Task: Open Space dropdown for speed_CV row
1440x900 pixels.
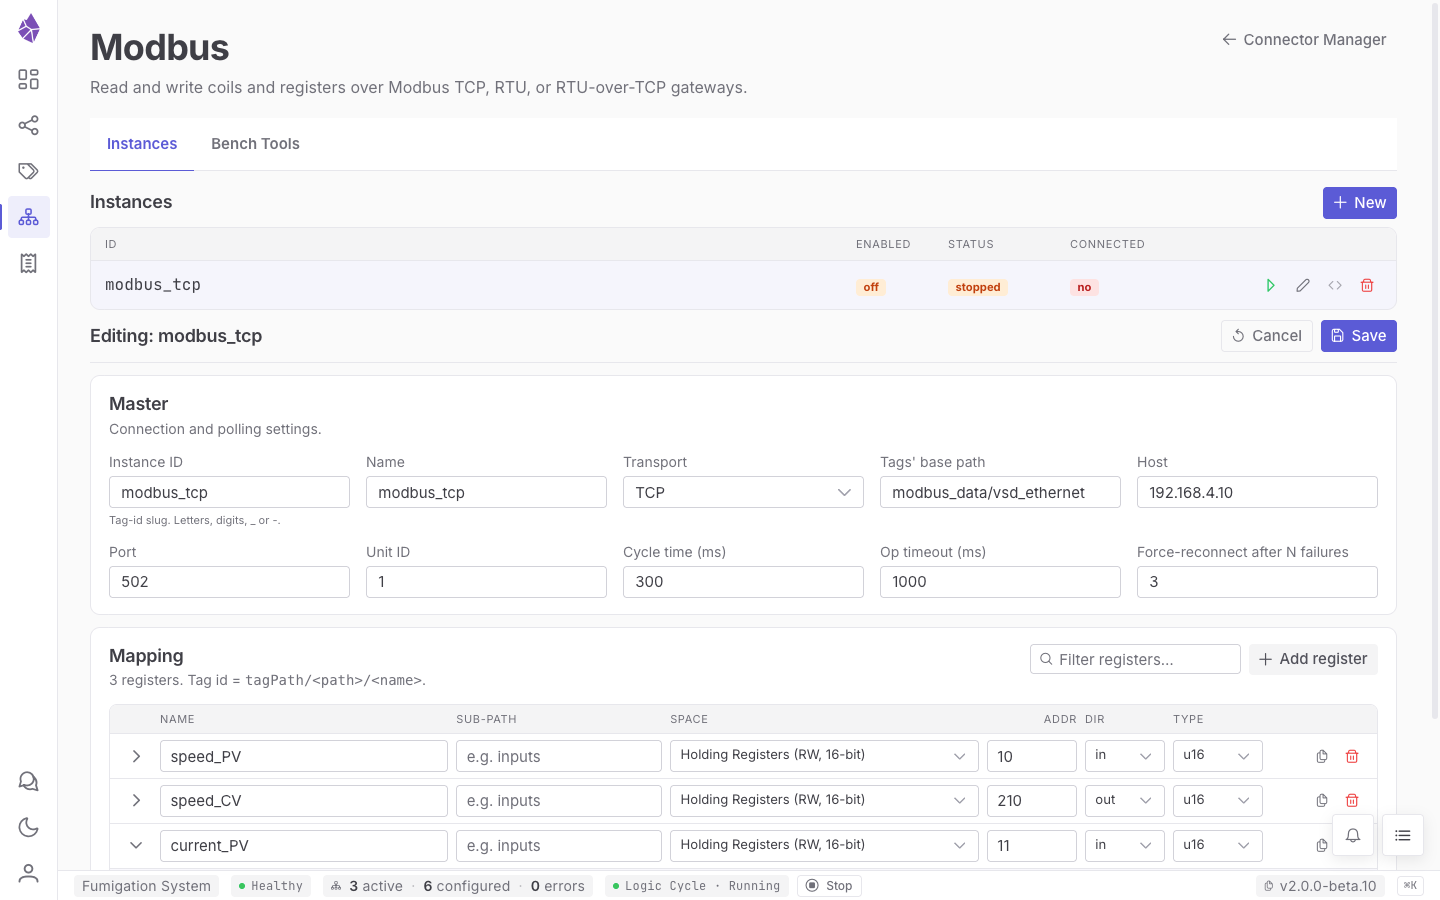Action: click(x=824, y=800)
